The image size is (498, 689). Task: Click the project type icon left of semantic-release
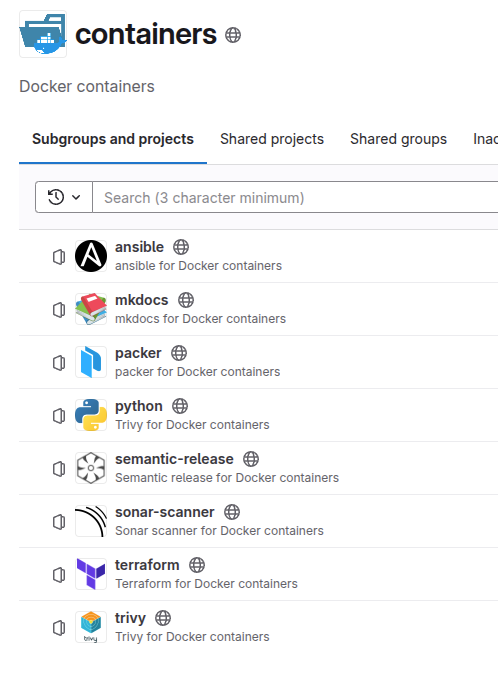pos(59,468)
